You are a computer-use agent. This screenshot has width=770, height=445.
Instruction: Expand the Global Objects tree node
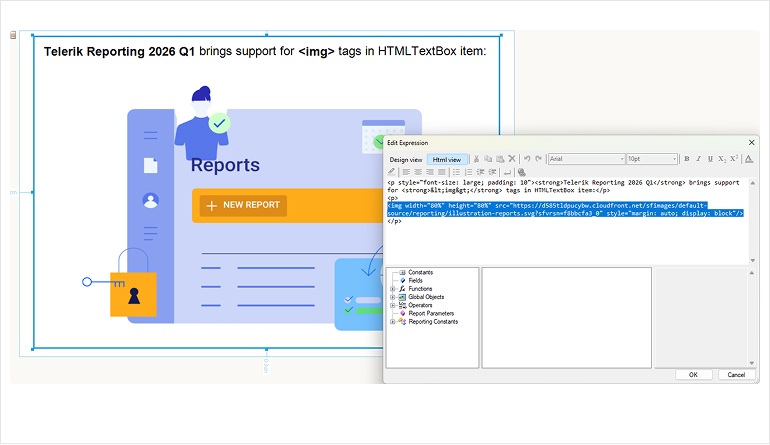click(x=392, y=297)
